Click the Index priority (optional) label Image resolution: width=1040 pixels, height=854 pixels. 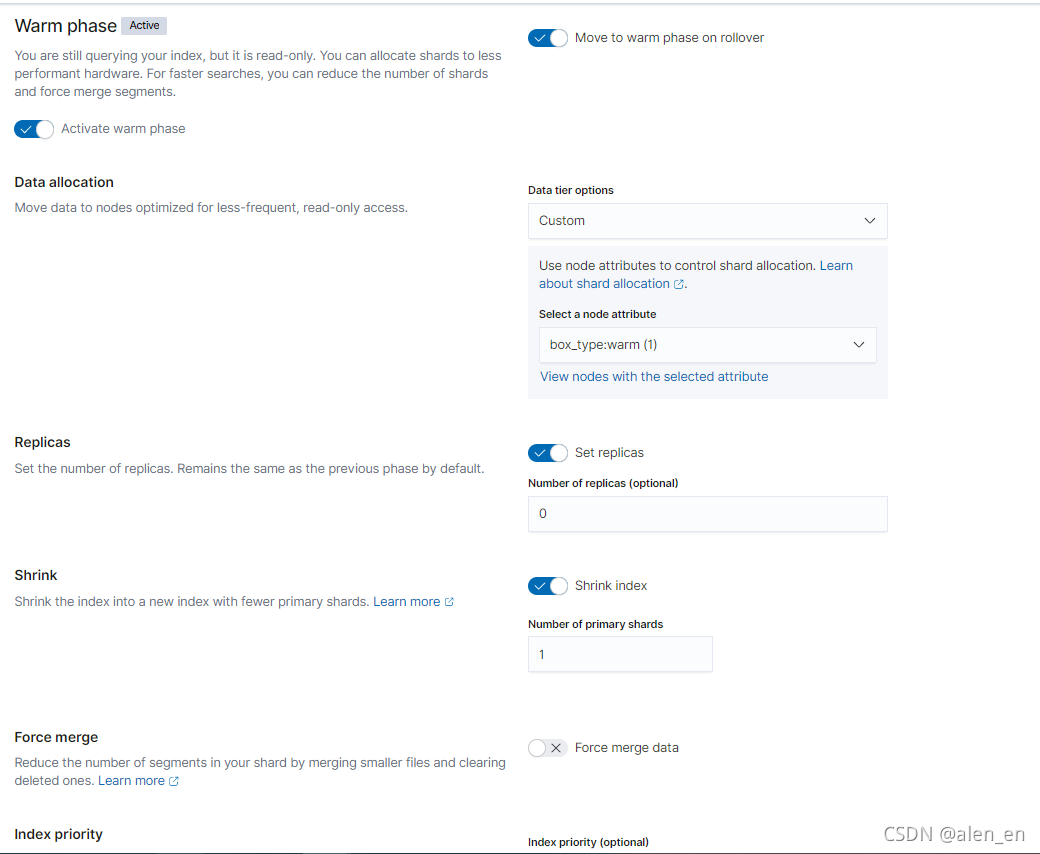tap(588, 842)
